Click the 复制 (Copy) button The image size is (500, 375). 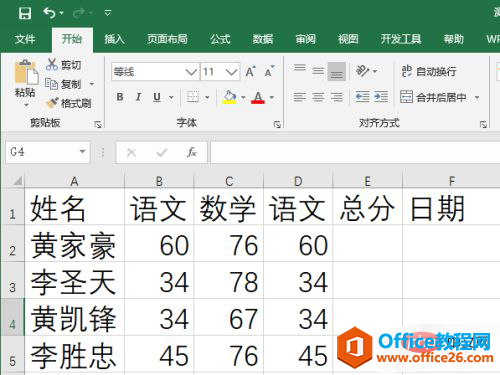[63, 84]
